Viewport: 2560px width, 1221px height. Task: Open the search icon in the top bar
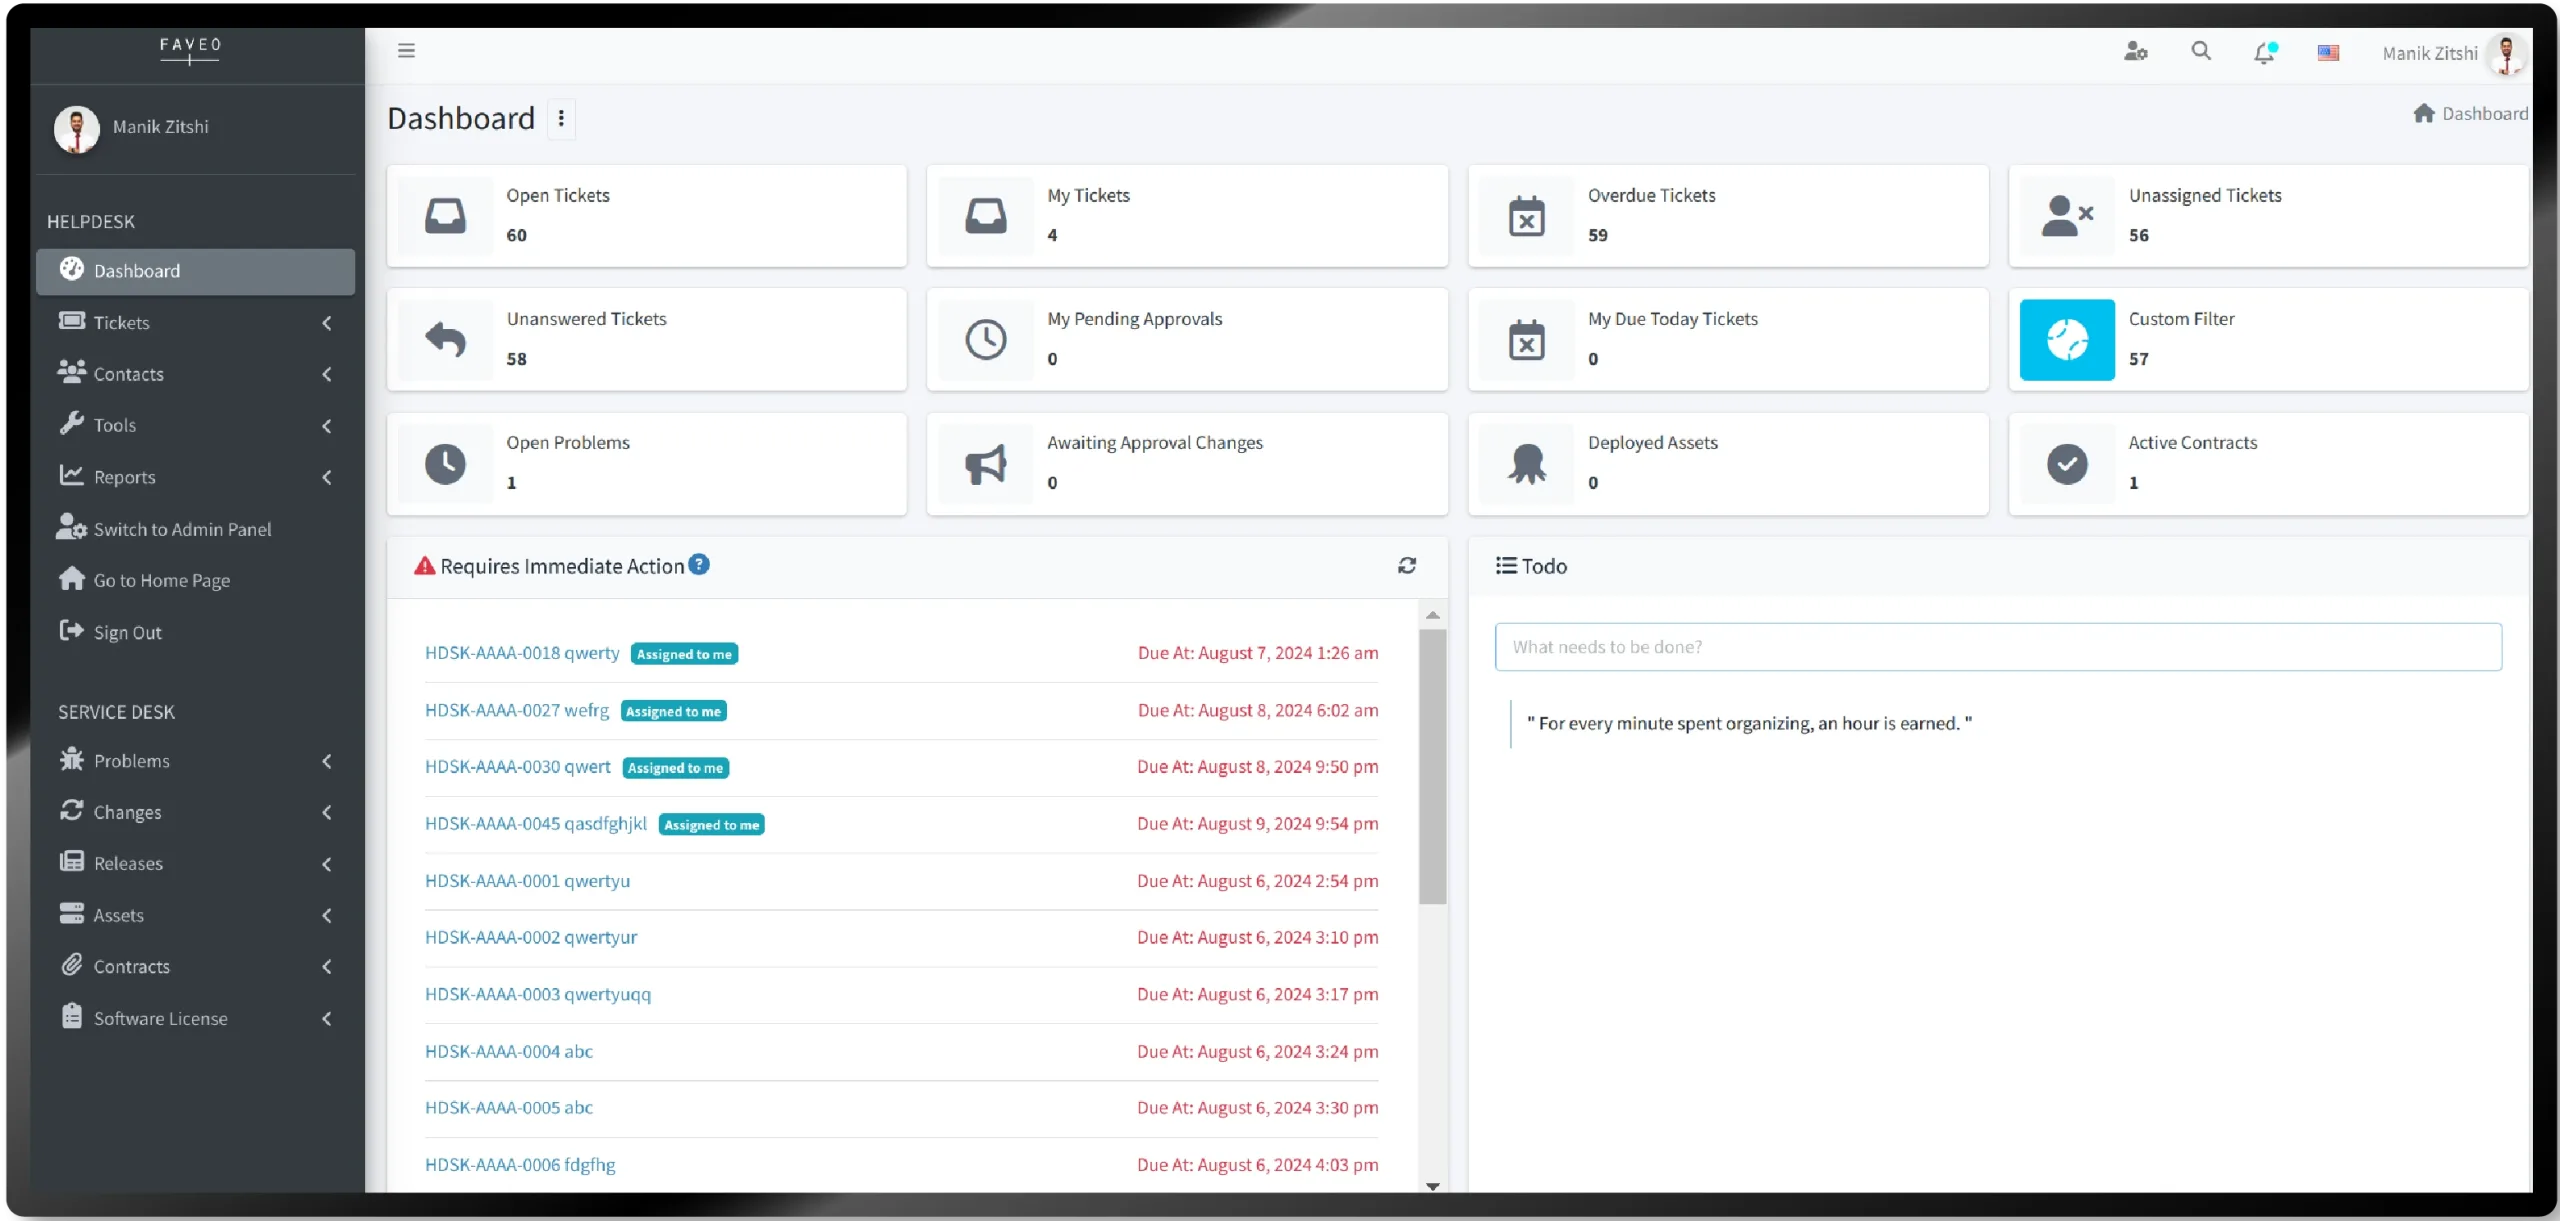click(x=2200, y=51)
